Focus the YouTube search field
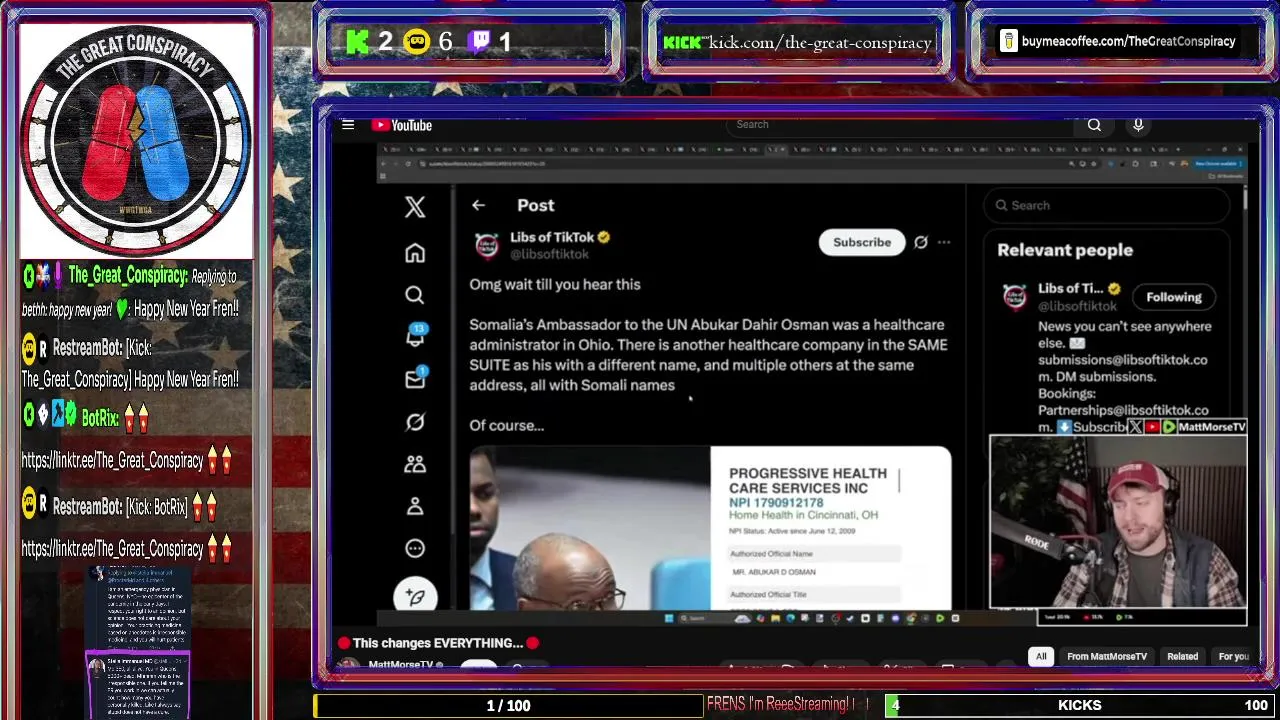This screenshot has width=1280, height=720. pos(900,125)
